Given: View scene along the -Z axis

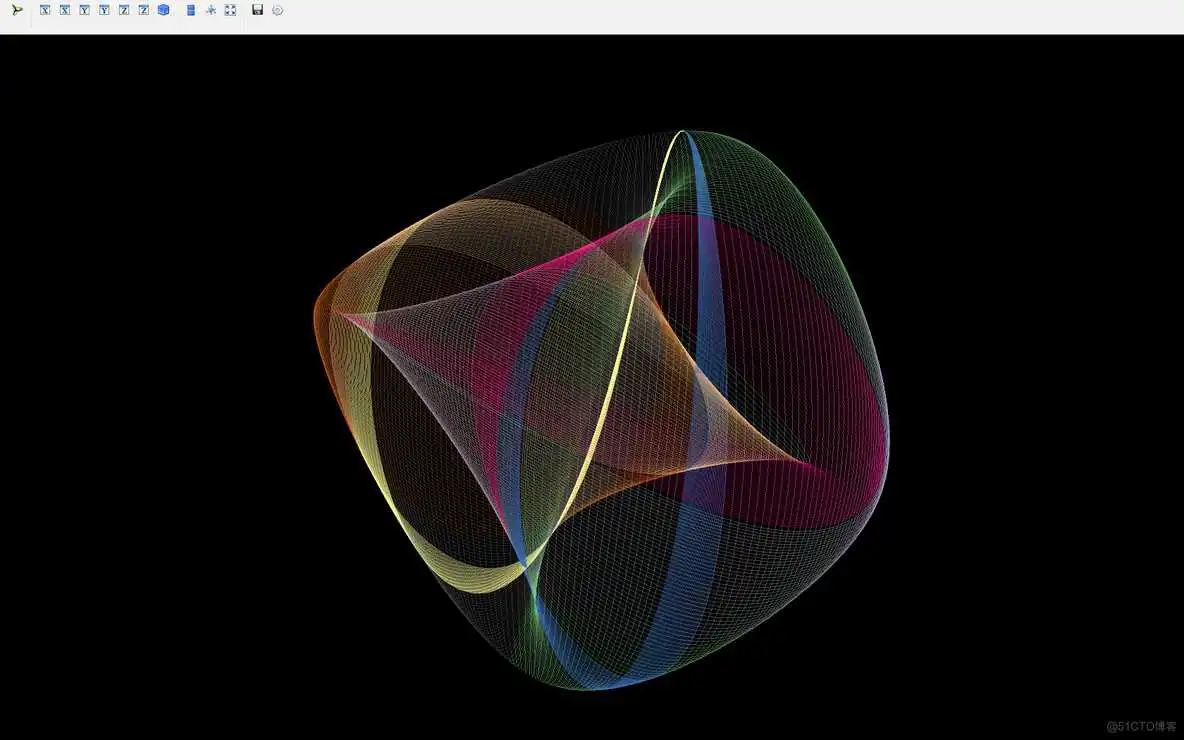Looking at the screenshot, I should [143, 10].
